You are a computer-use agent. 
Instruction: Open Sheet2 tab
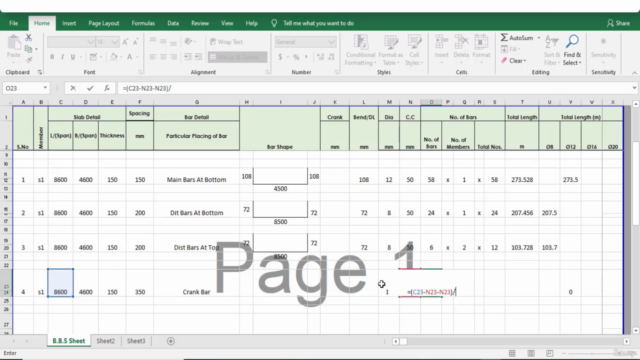pyautogui.click(x=106, y=341)
